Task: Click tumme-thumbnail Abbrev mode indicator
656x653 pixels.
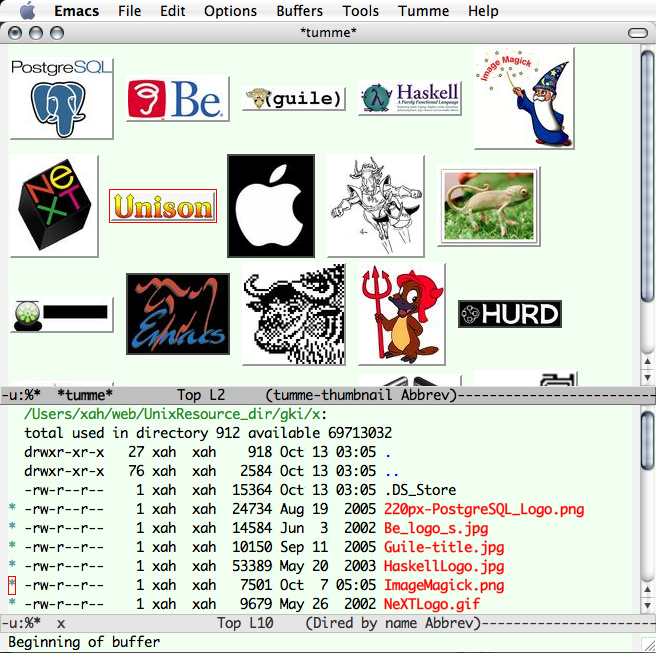Action: 361,395
